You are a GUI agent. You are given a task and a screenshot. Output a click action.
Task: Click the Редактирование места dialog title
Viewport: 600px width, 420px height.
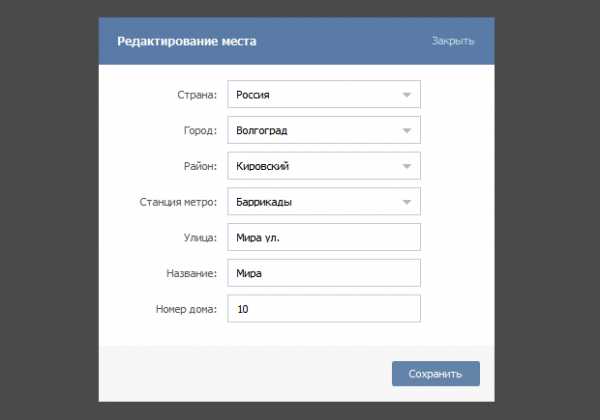tap(187, 41)
